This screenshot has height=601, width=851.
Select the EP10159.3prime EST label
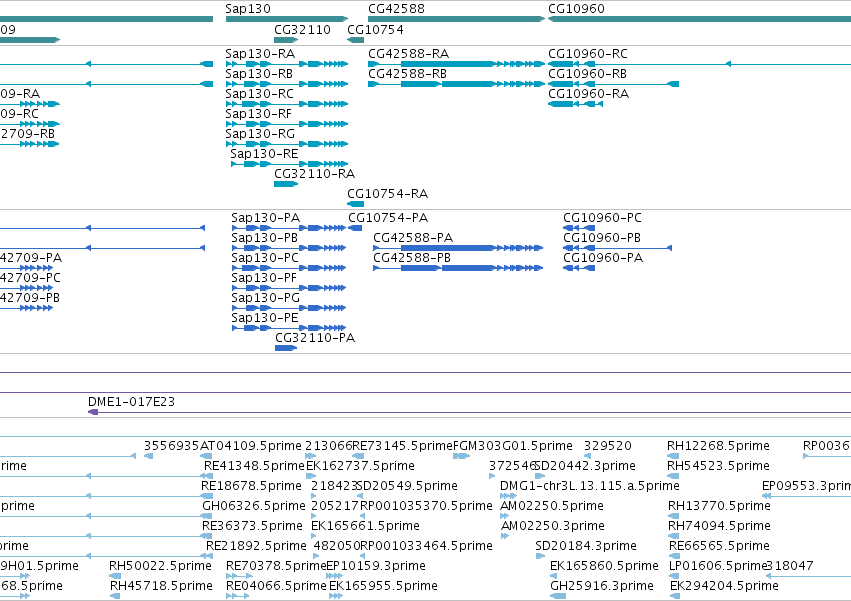coord(376,566)
